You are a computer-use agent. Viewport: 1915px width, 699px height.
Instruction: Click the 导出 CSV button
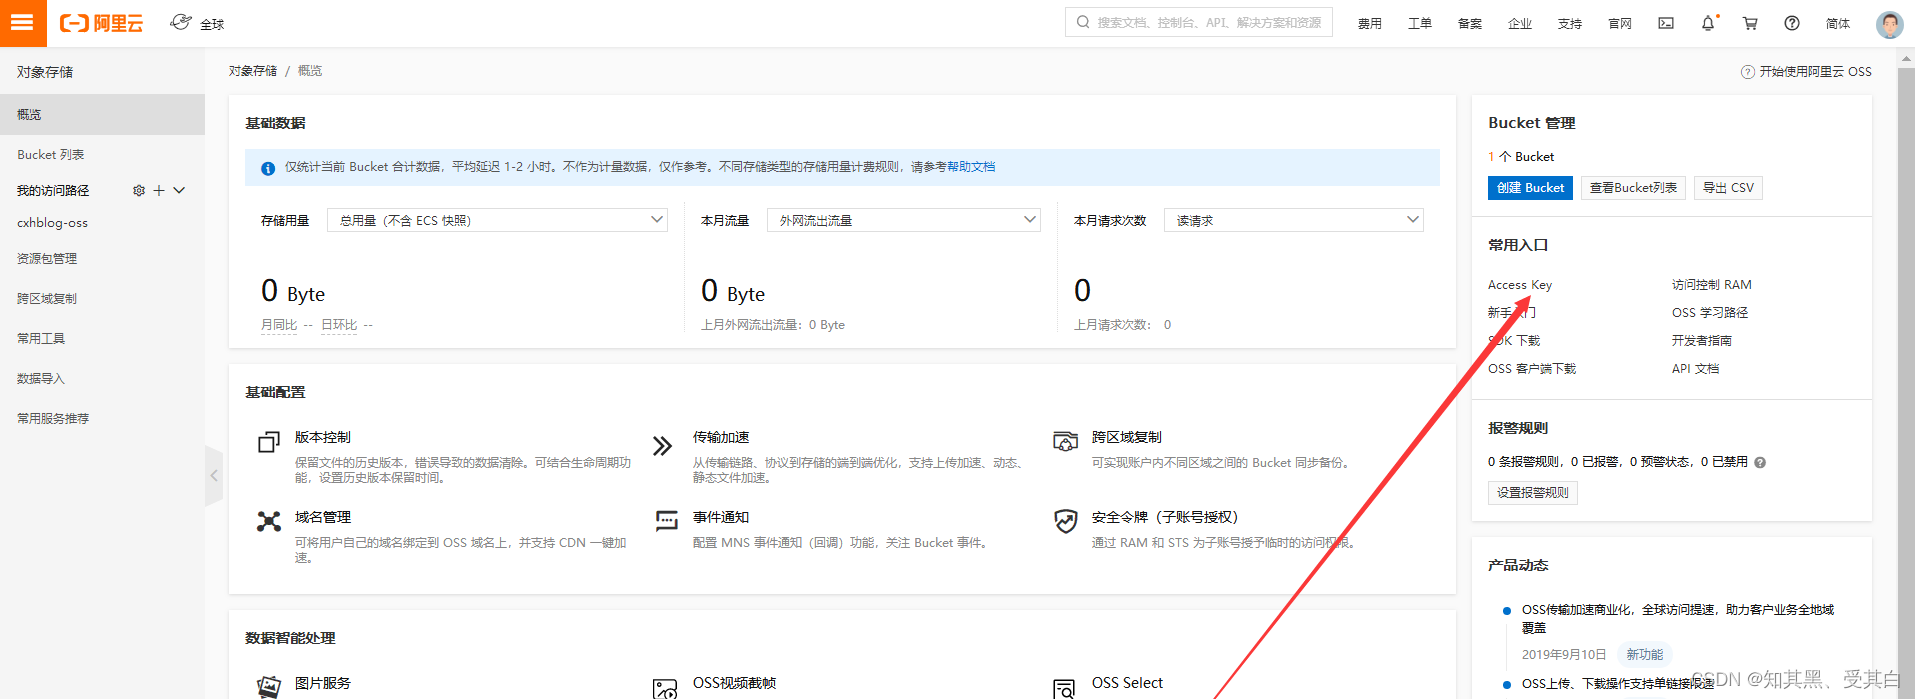(1728, 188)
